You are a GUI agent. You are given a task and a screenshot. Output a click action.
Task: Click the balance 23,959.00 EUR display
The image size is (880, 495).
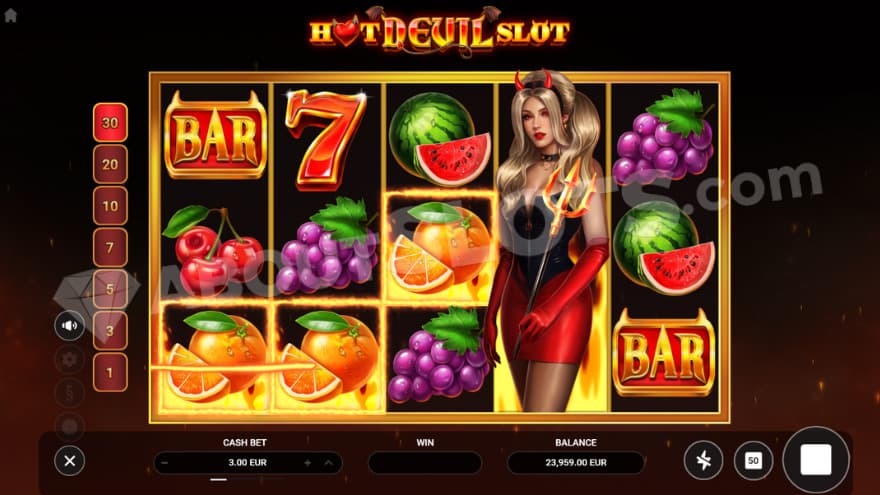[576, 463]
